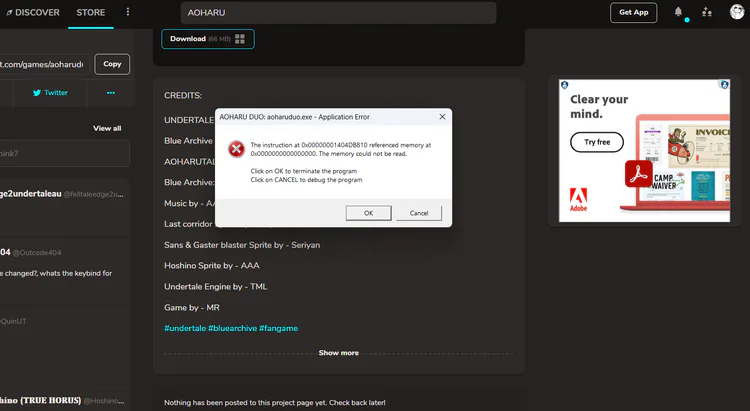Open the notifications bell icon
Image resolution: width=750 pixels, height=411 pixels.
(x=678, y=12)
